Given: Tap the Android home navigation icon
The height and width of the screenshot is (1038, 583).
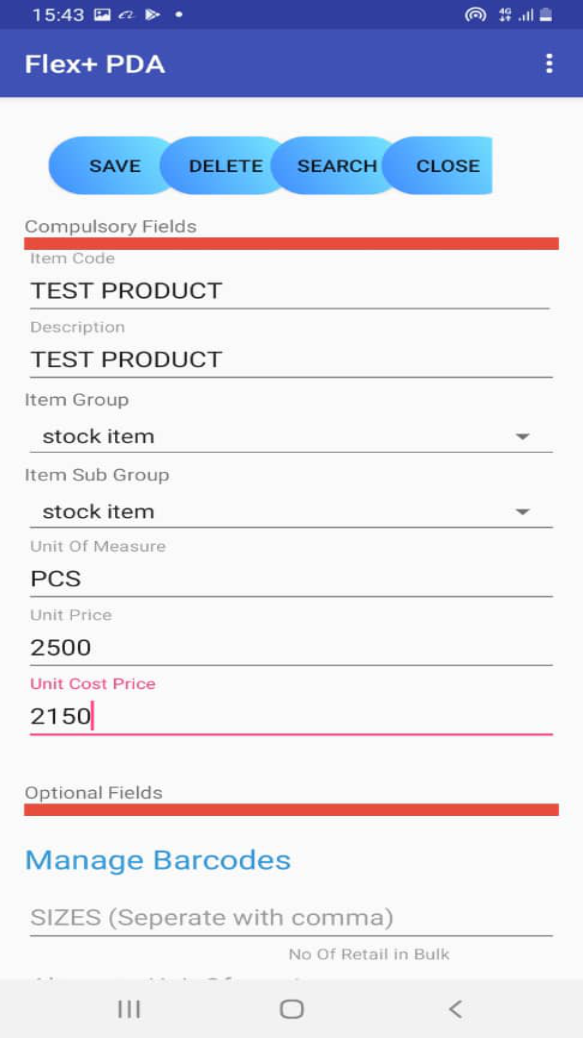Looking at the screenshot, I should tap(291, 1009).
